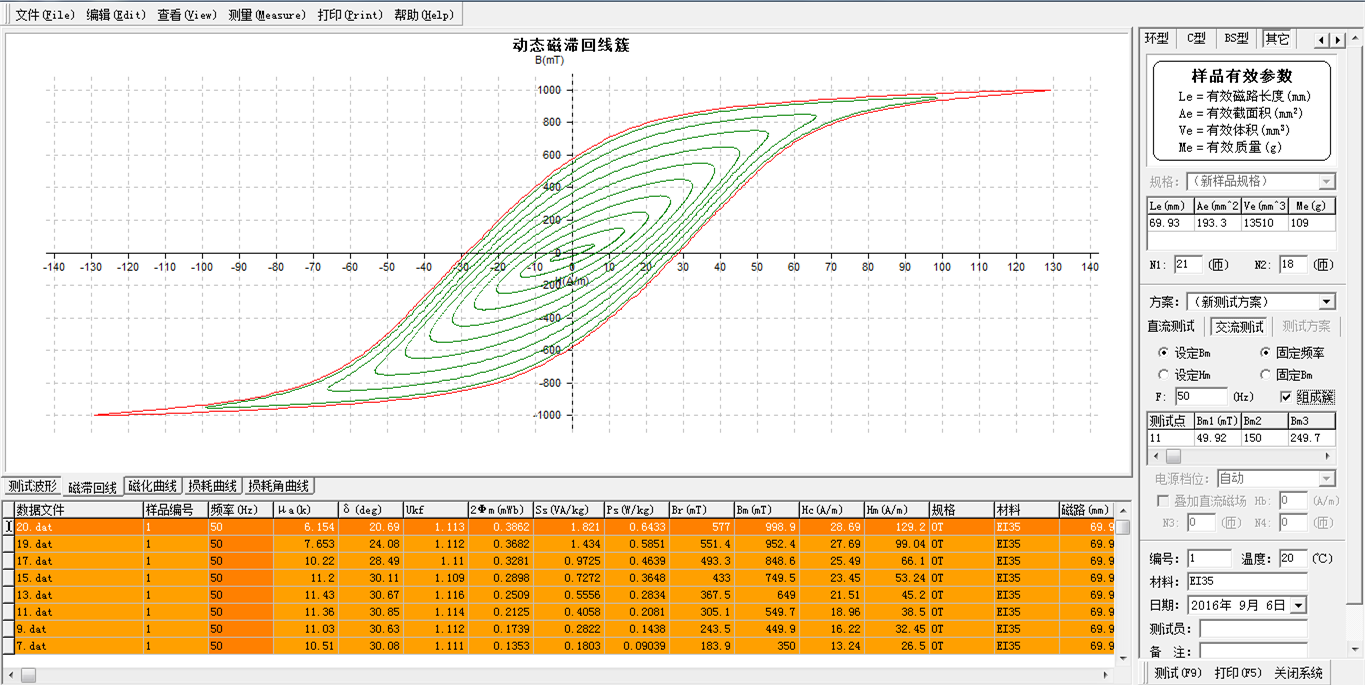Open the 打印(Print) menu
This screenshot has height=685, width=1365.
click(x=350, y=15)
